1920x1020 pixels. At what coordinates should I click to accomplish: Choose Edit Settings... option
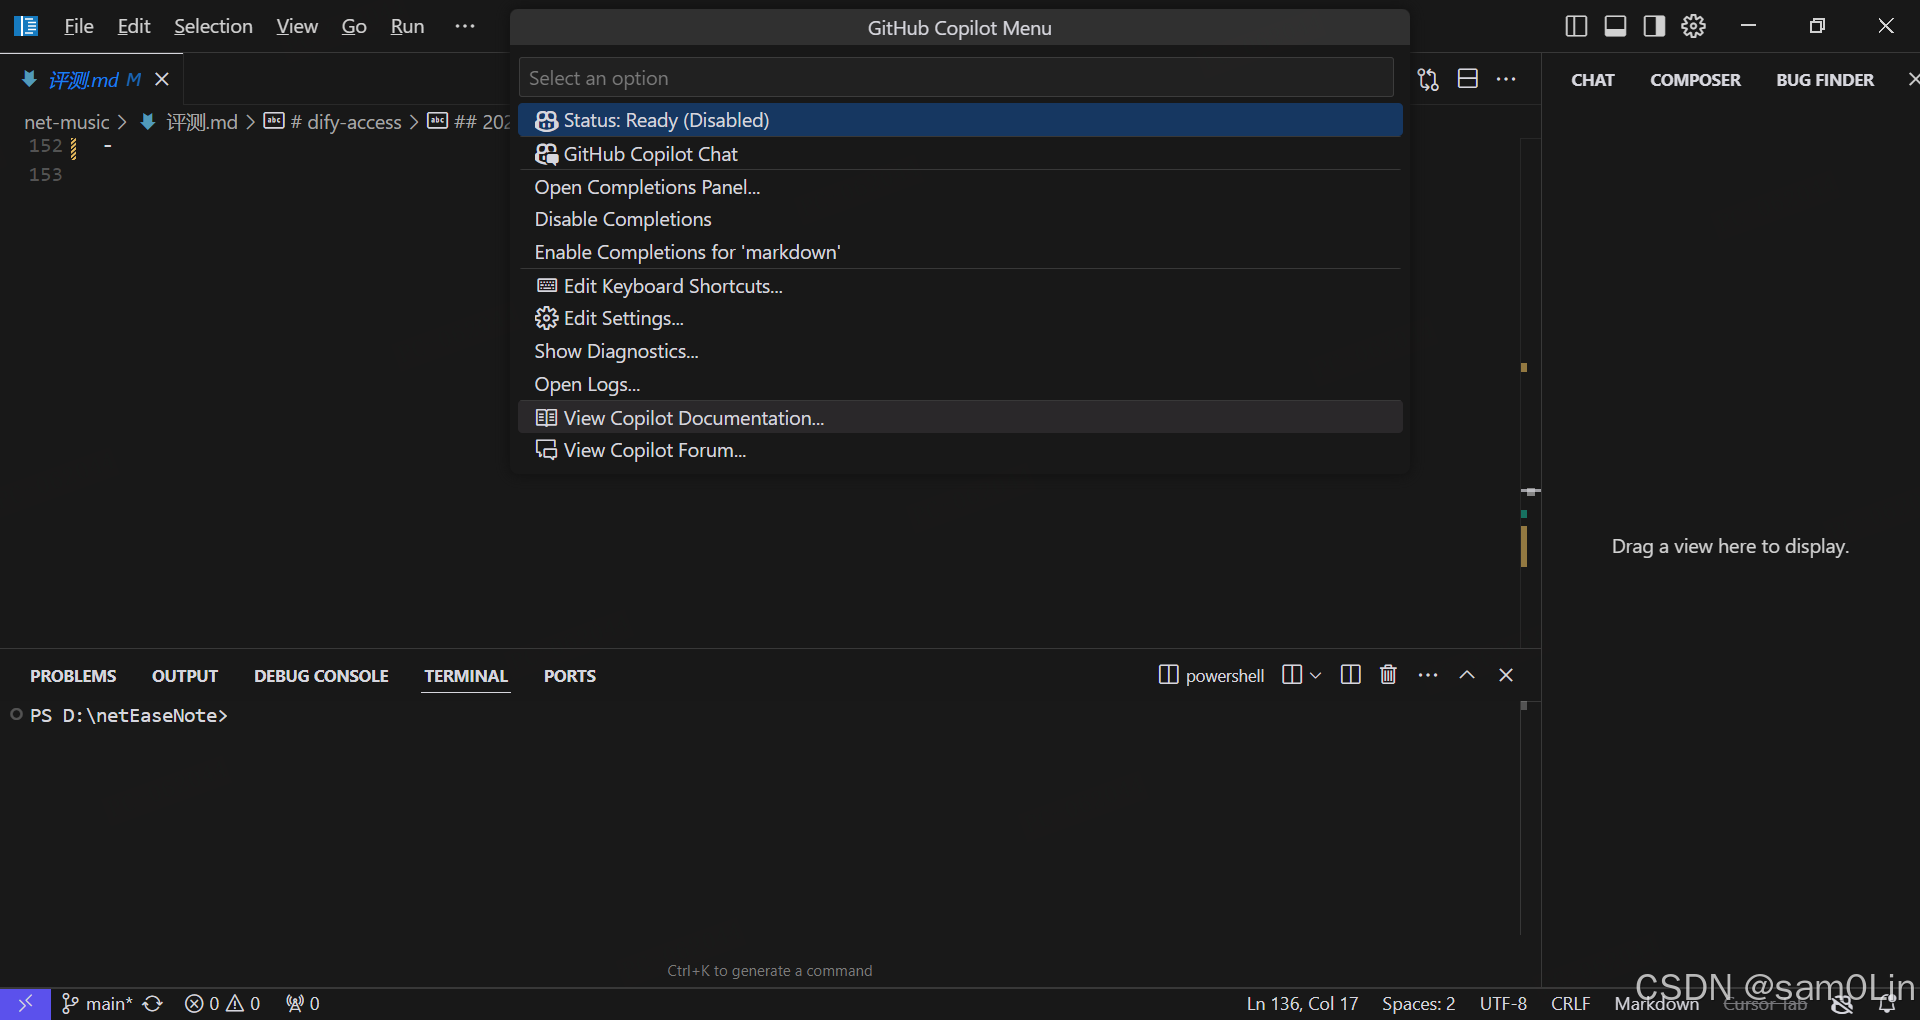point(960,318)
